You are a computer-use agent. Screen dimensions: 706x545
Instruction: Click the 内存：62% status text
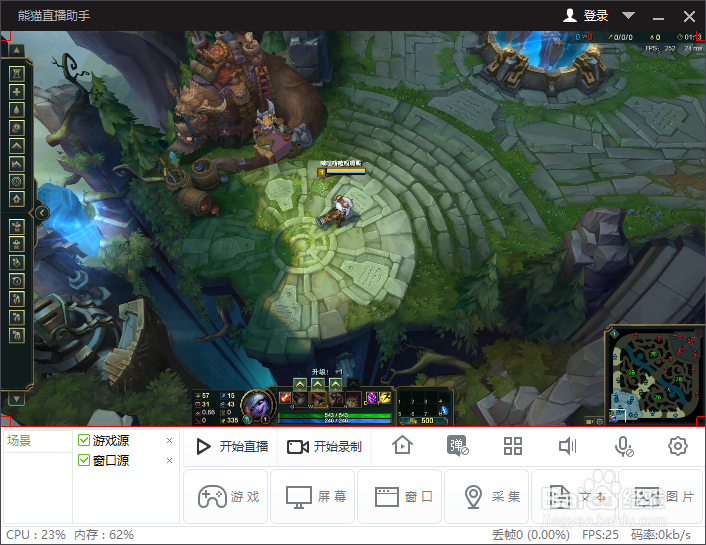tap(104, 535)
